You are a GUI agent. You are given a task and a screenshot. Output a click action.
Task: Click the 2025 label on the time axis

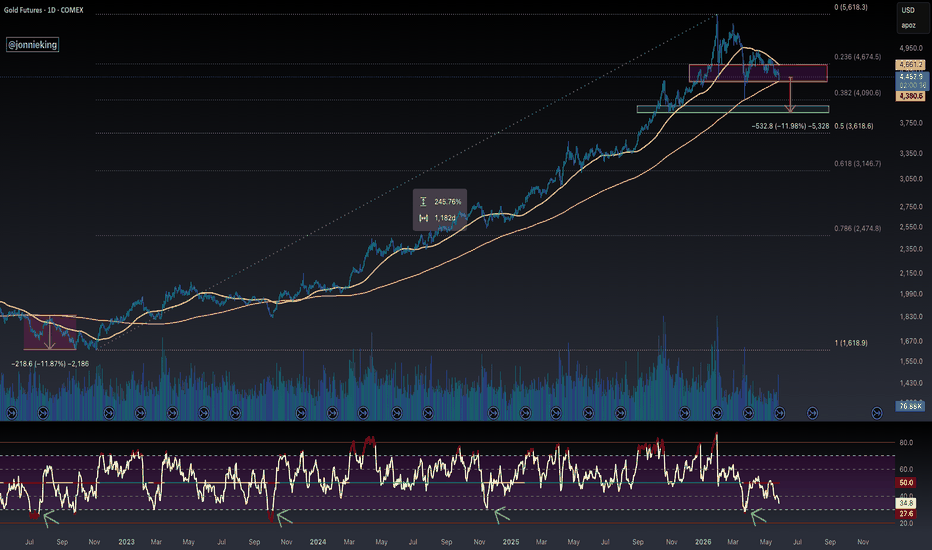click(x=511, y=542)
